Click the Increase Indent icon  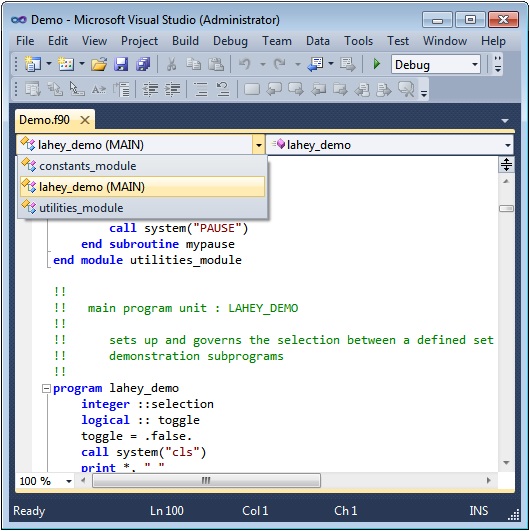click(173, 90)
